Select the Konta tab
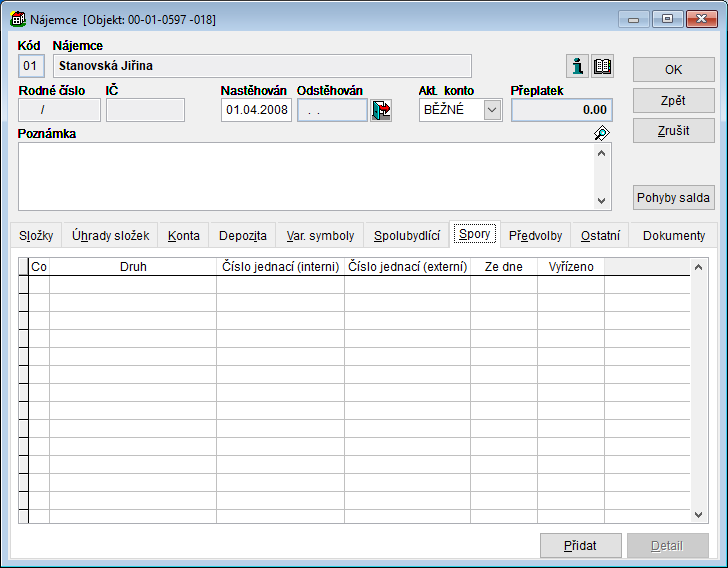 point(183,236)
